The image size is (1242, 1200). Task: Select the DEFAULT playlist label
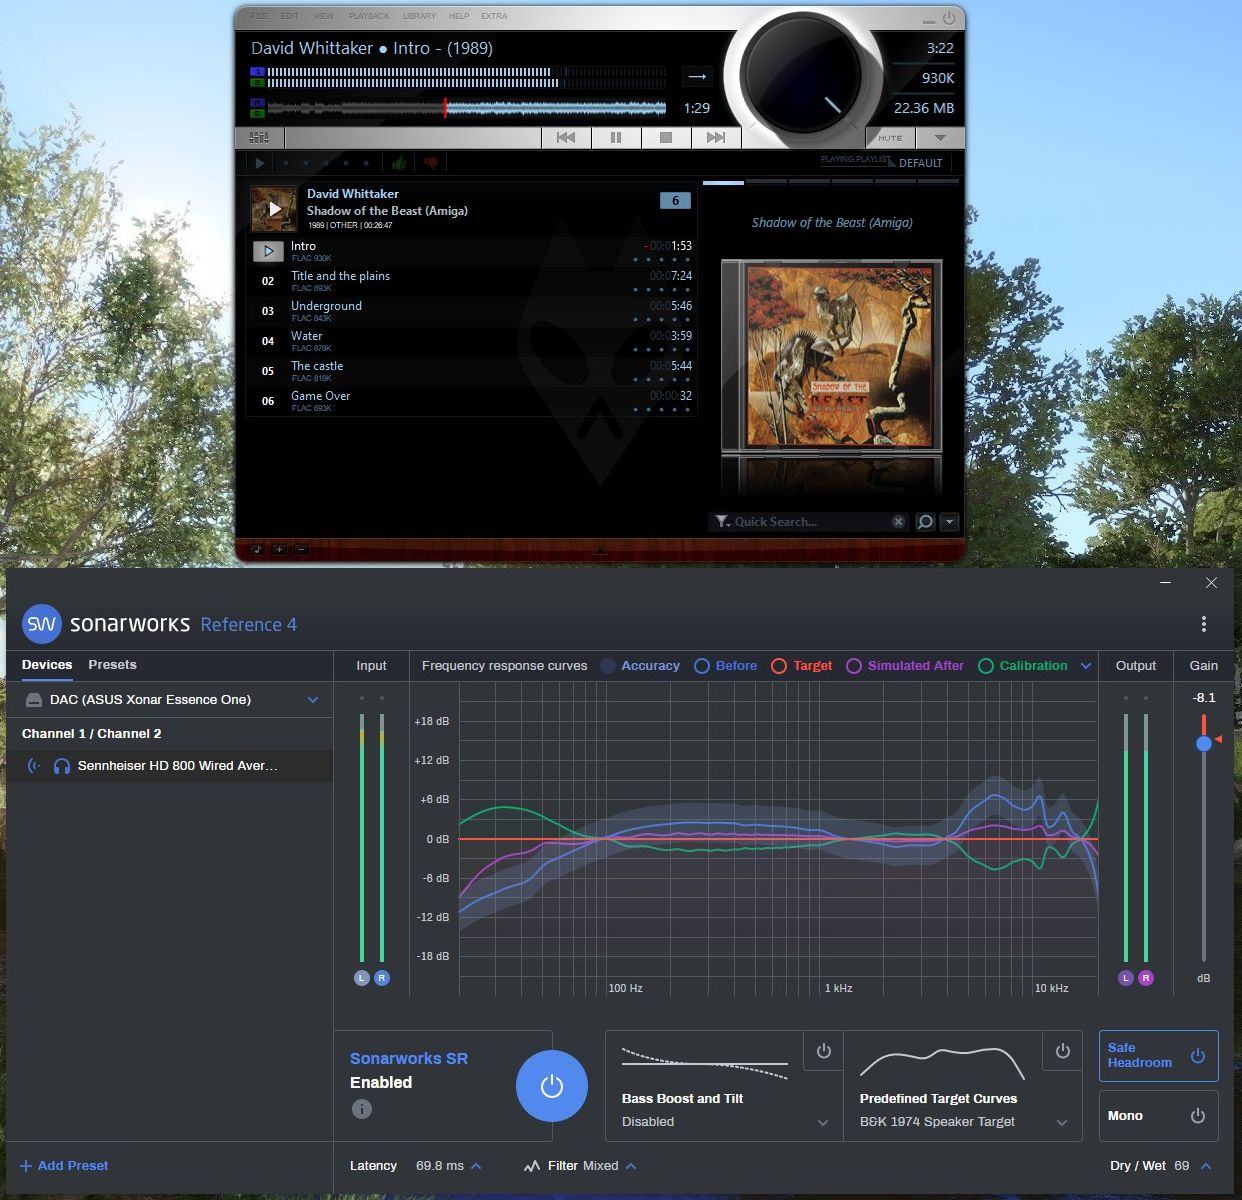click(920, 163)
